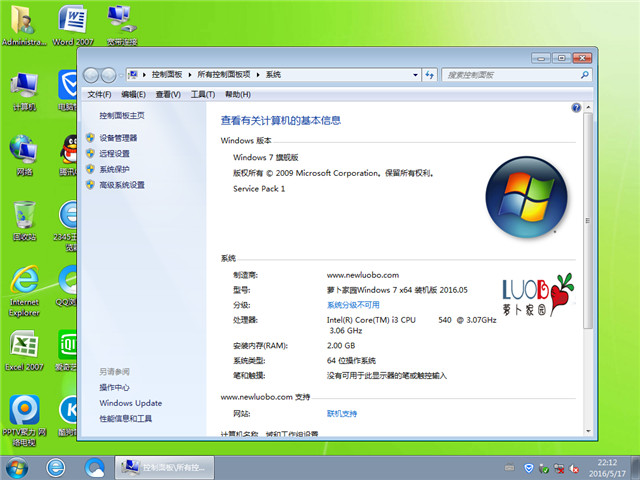Open the Windows Start orb
Image resolution: width=640 pixels, height=480 pixels.
(17, 468)
